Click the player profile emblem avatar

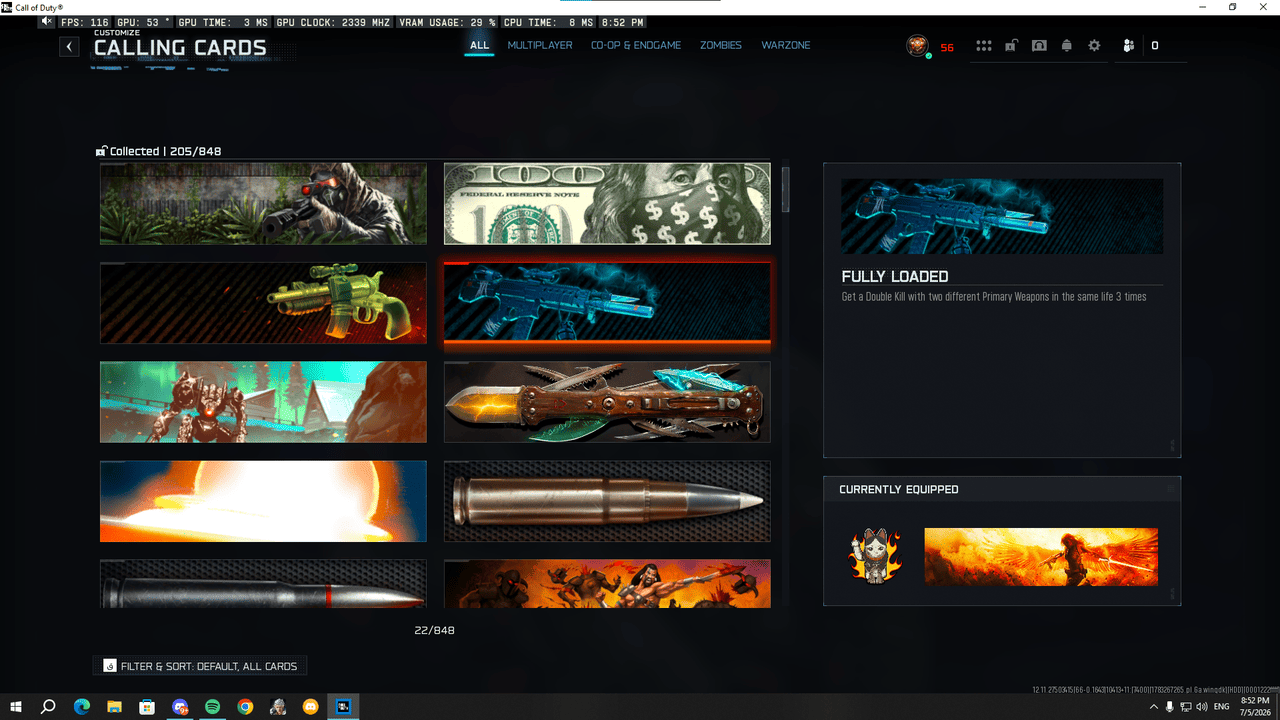(917, 46)
